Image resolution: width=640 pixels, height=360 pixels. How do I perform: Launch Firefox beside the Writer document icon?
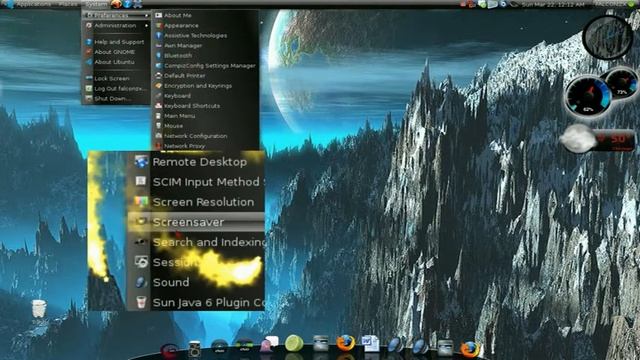click(x=345, y=343)
